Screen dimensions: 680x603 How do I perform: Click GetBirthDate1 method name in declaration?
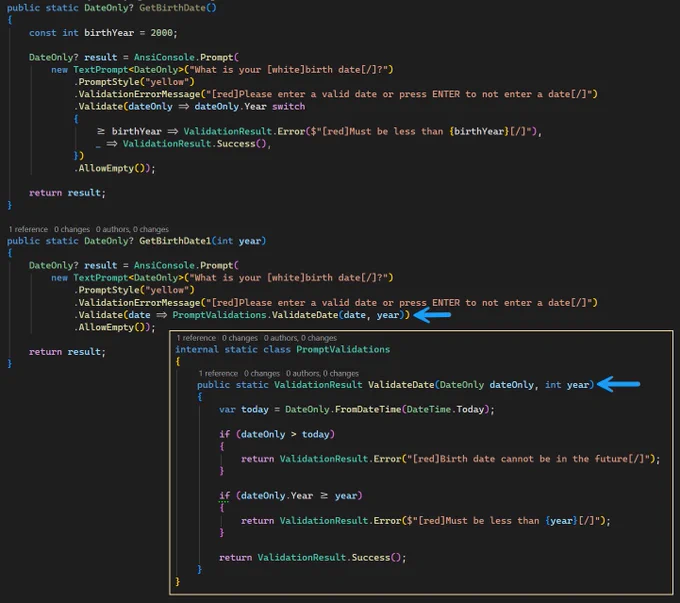click(175, 241)
